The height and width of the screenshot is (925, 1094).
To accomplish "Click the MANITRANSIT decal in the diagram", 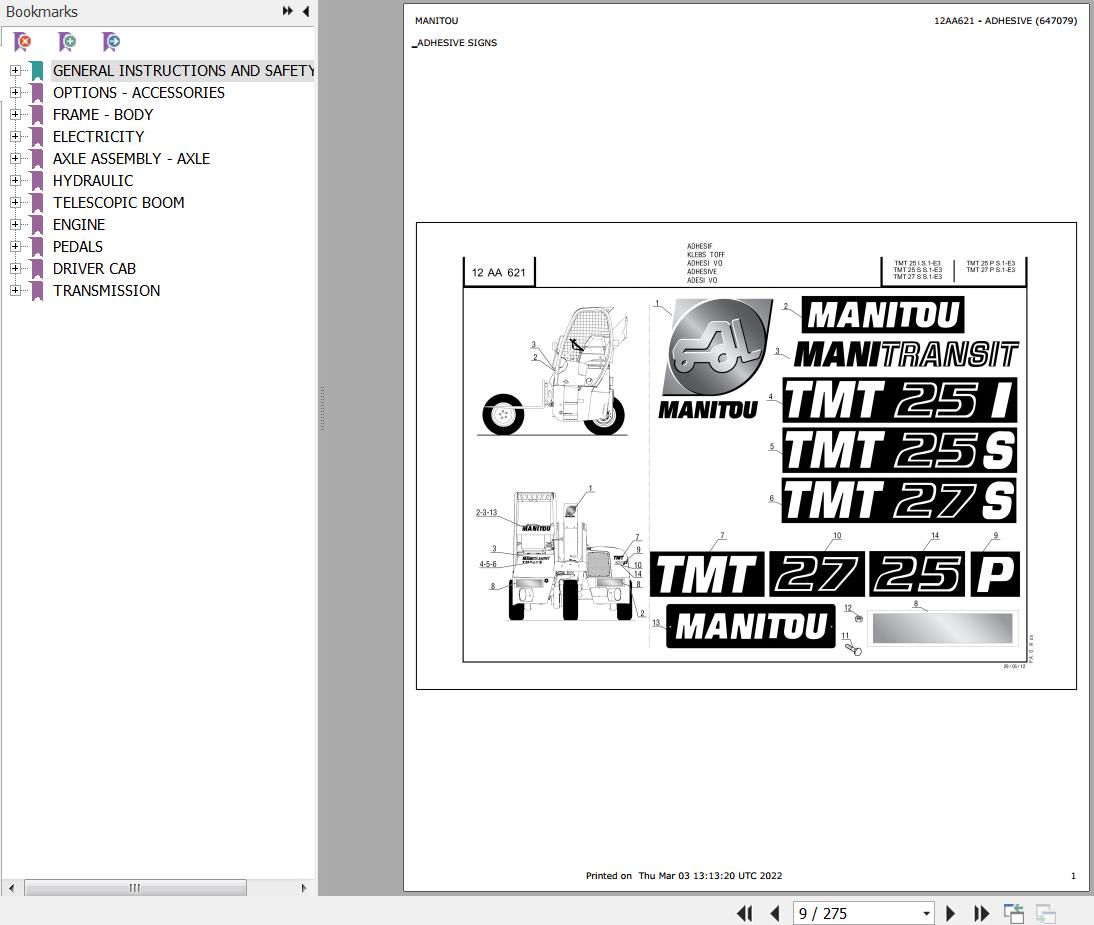I will (x=906, y=354).
